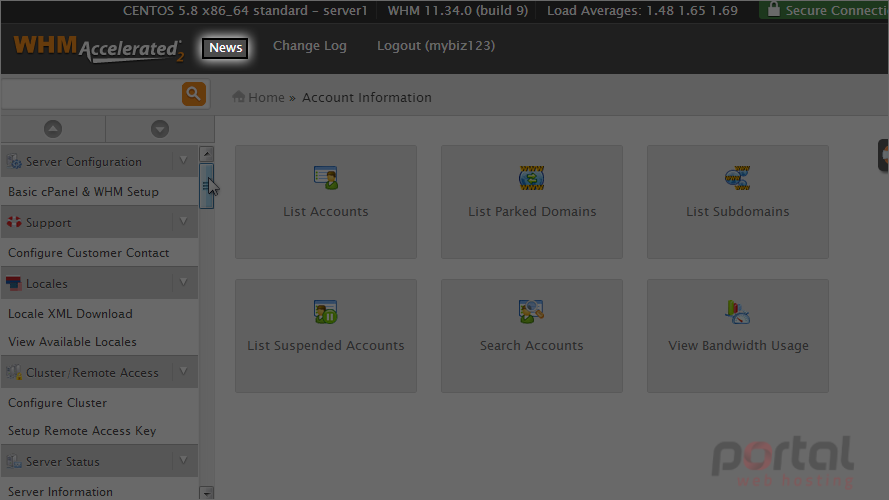Click the List Accounts label
889x500 pixels.
point(326,211)
